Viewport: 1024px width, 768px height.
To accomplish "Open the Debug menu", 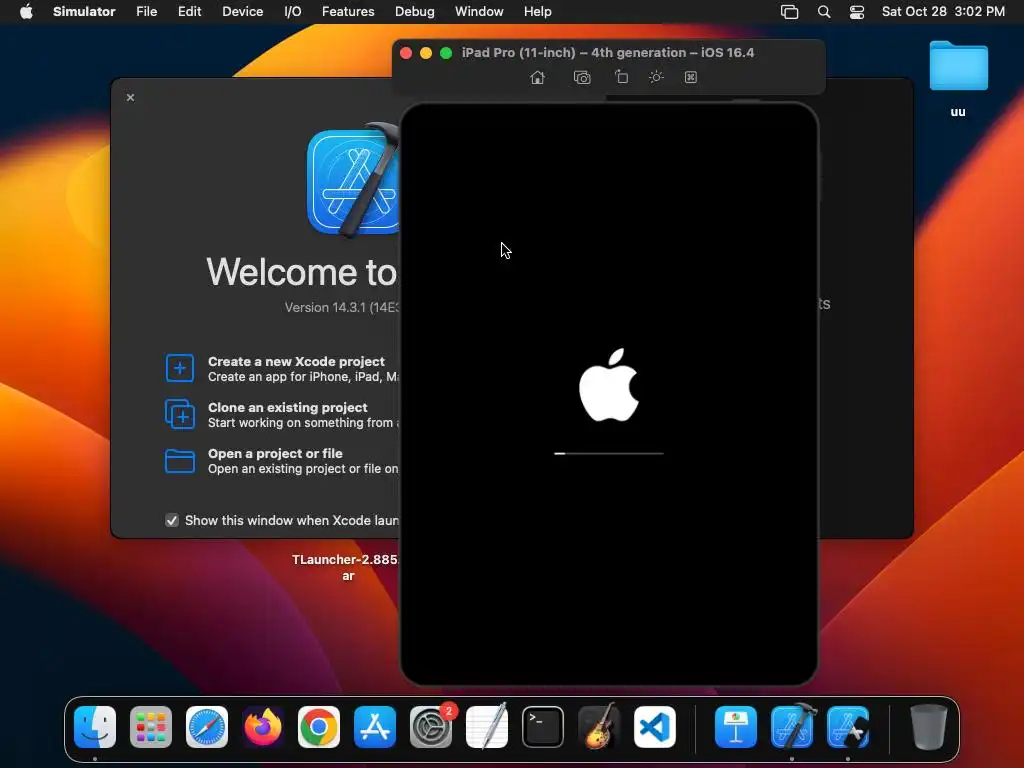I will 415,11.
